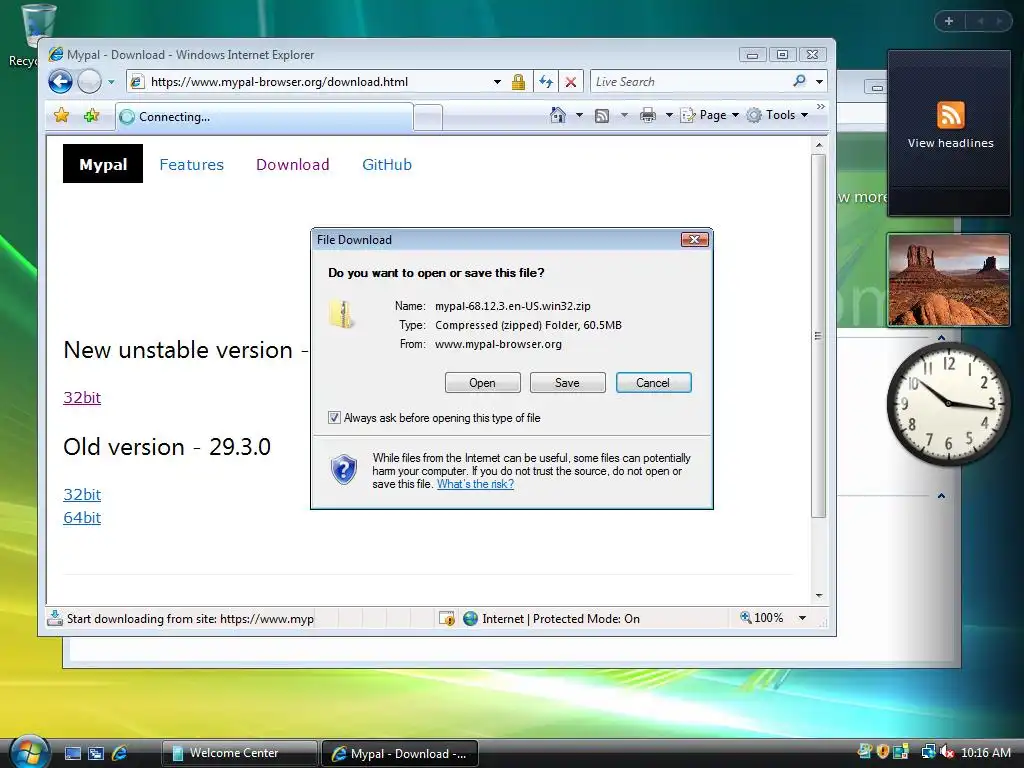This screenshot has width=1024, height=768.
Task: Click inside the Live Search box
Action: (689, 82)
